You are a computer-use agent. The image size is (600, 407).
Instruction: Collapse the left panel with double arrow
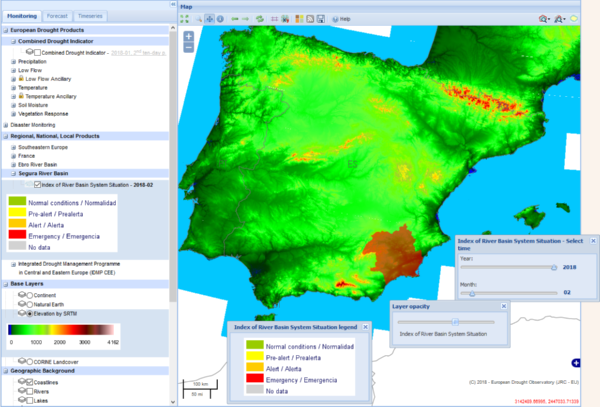[x=173, y=4]
